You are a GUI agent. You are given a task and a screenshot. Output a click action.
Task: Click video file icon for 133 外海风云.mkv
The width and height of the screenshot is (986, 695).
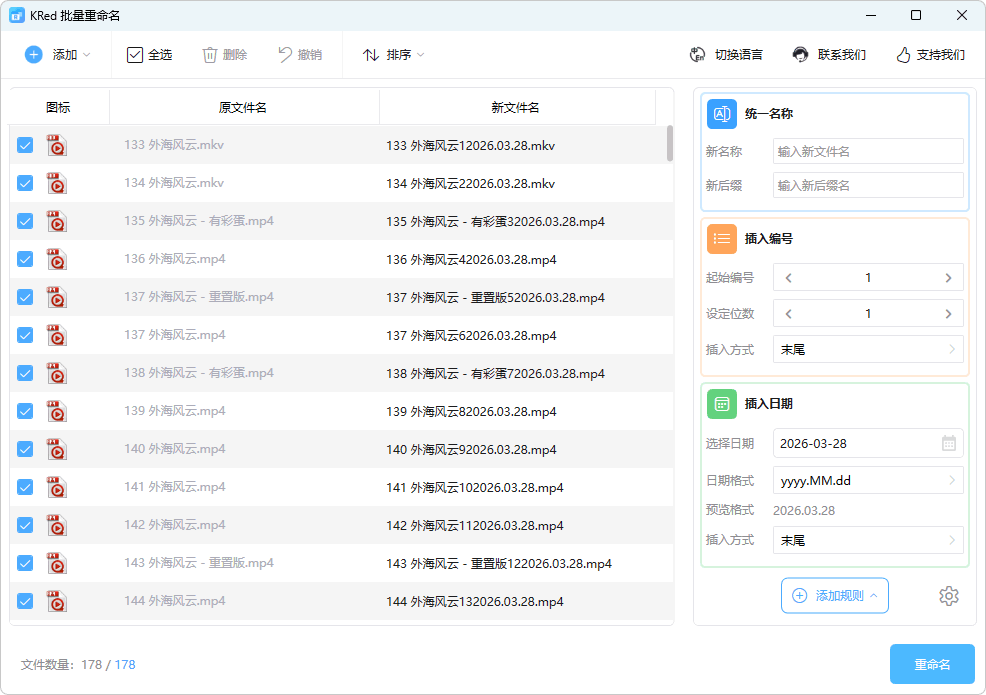pos(57,145)
